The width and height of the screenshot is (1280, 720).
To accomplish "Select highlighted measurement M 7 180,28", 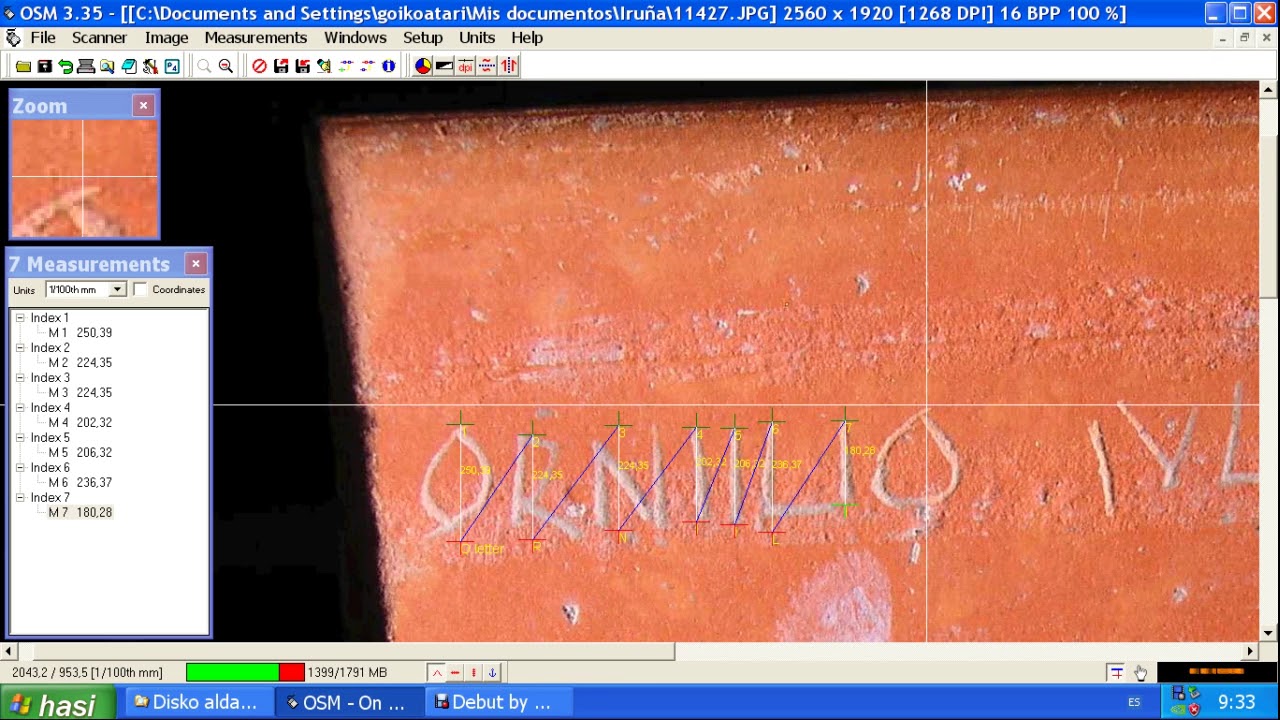I will coord(80,513).
